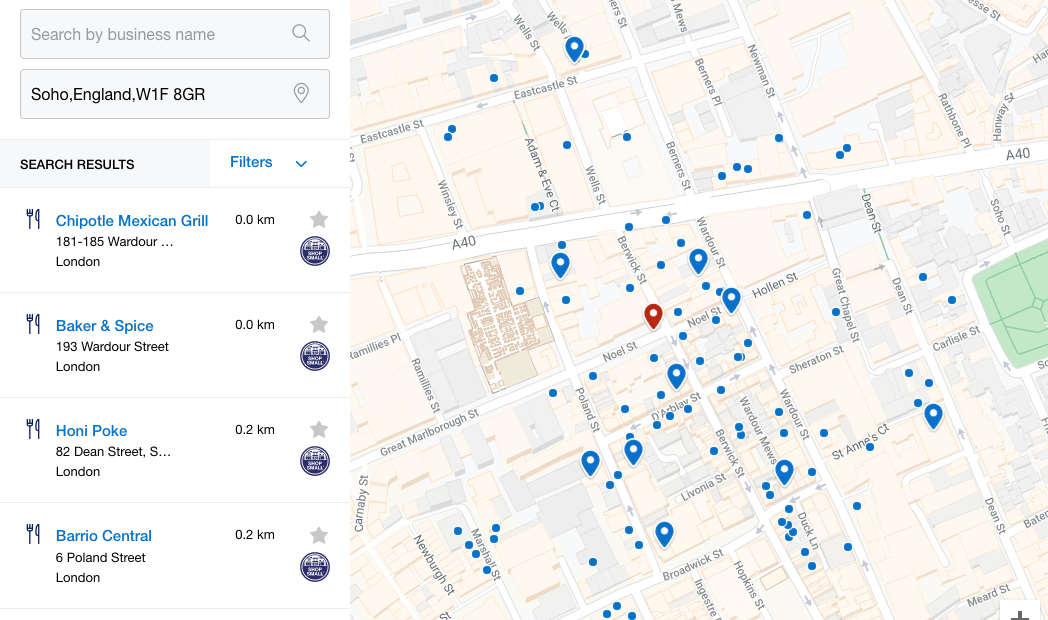Click the red map pin marker
Viewport: 1048px width, 620px height.
pyautogui.click(x=653, y=316)
